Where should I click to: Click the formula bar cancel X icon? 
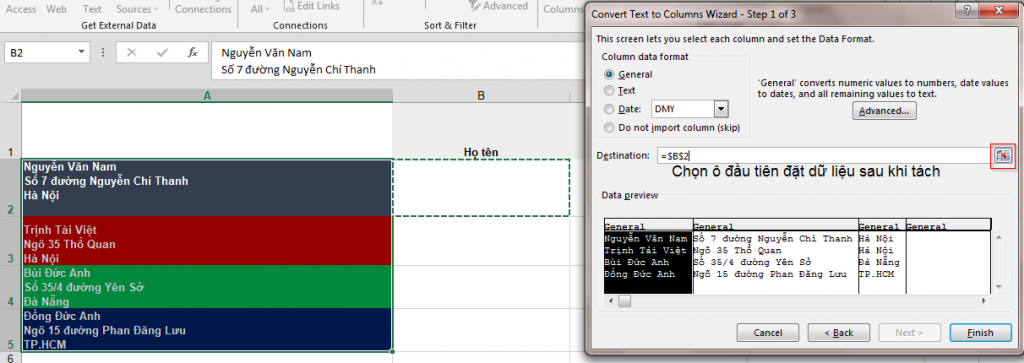[x=131, y=53]
